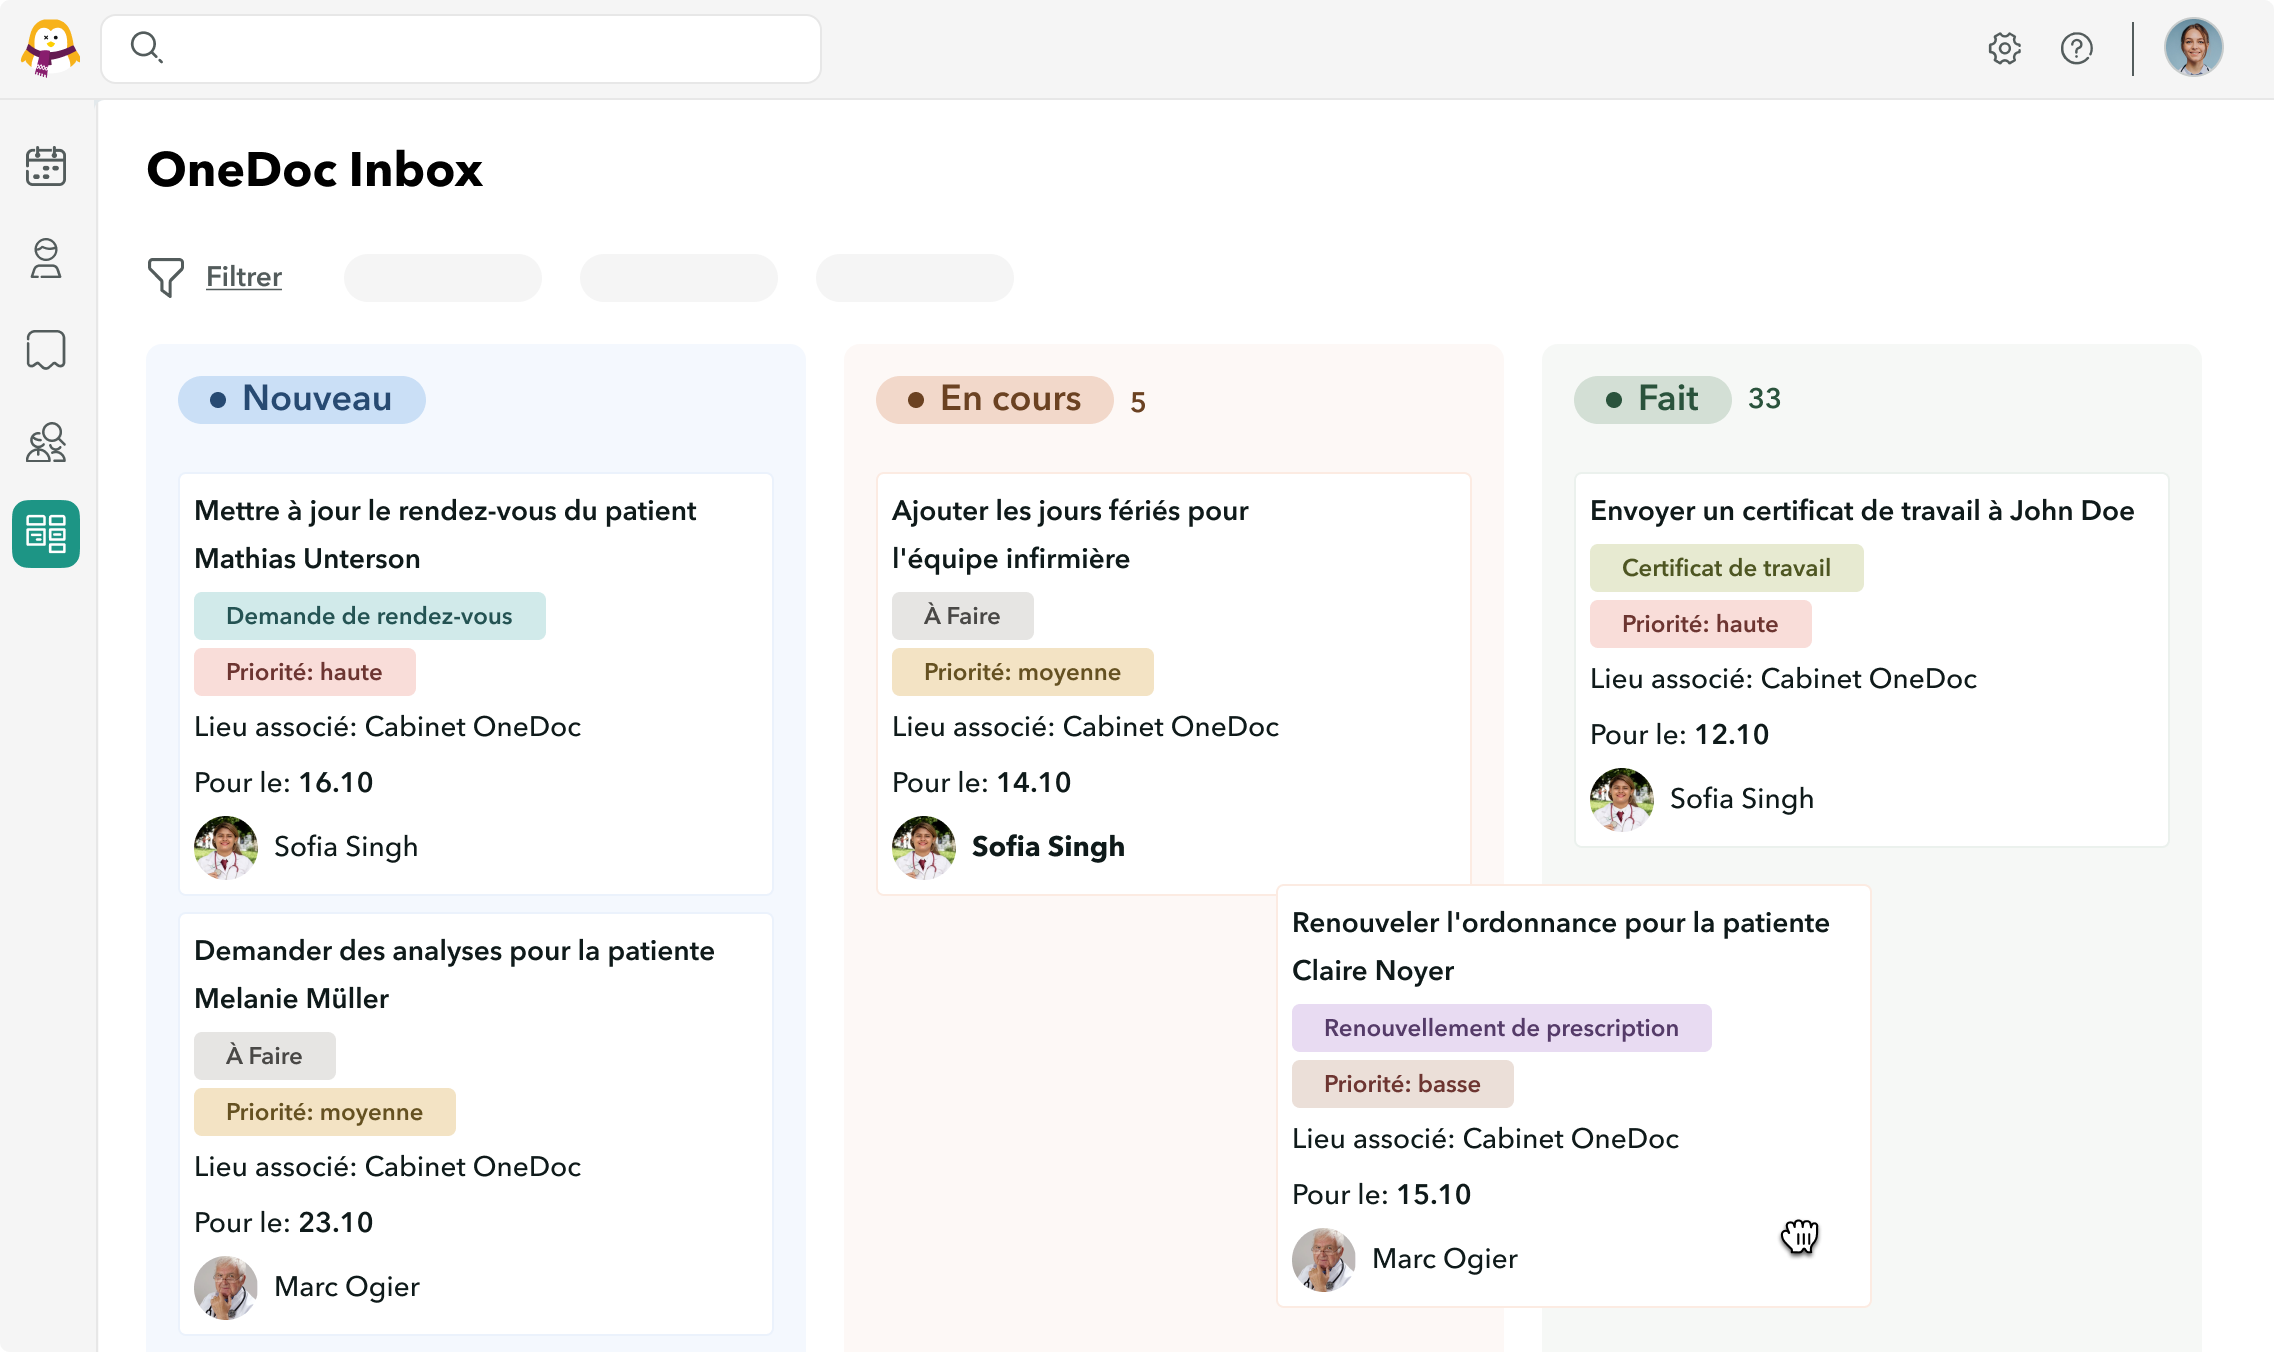The image size is (2274, 1352).
Task: Click Priorité: moyenne tag on jours fériés card
Action: point(1023,672)
